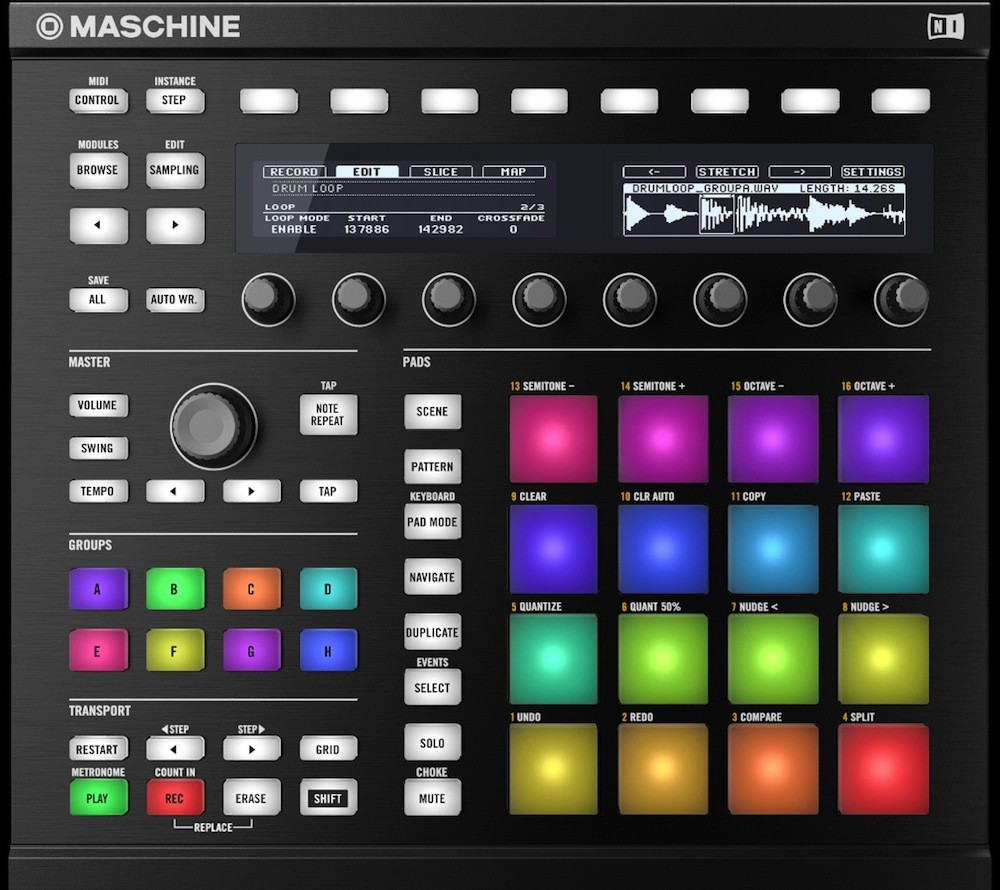Trigger pad 15 labeled OCTAVE -
The height and width of the screenshot is (890, 1000).
pyautogui.click(x=773, y=439)
